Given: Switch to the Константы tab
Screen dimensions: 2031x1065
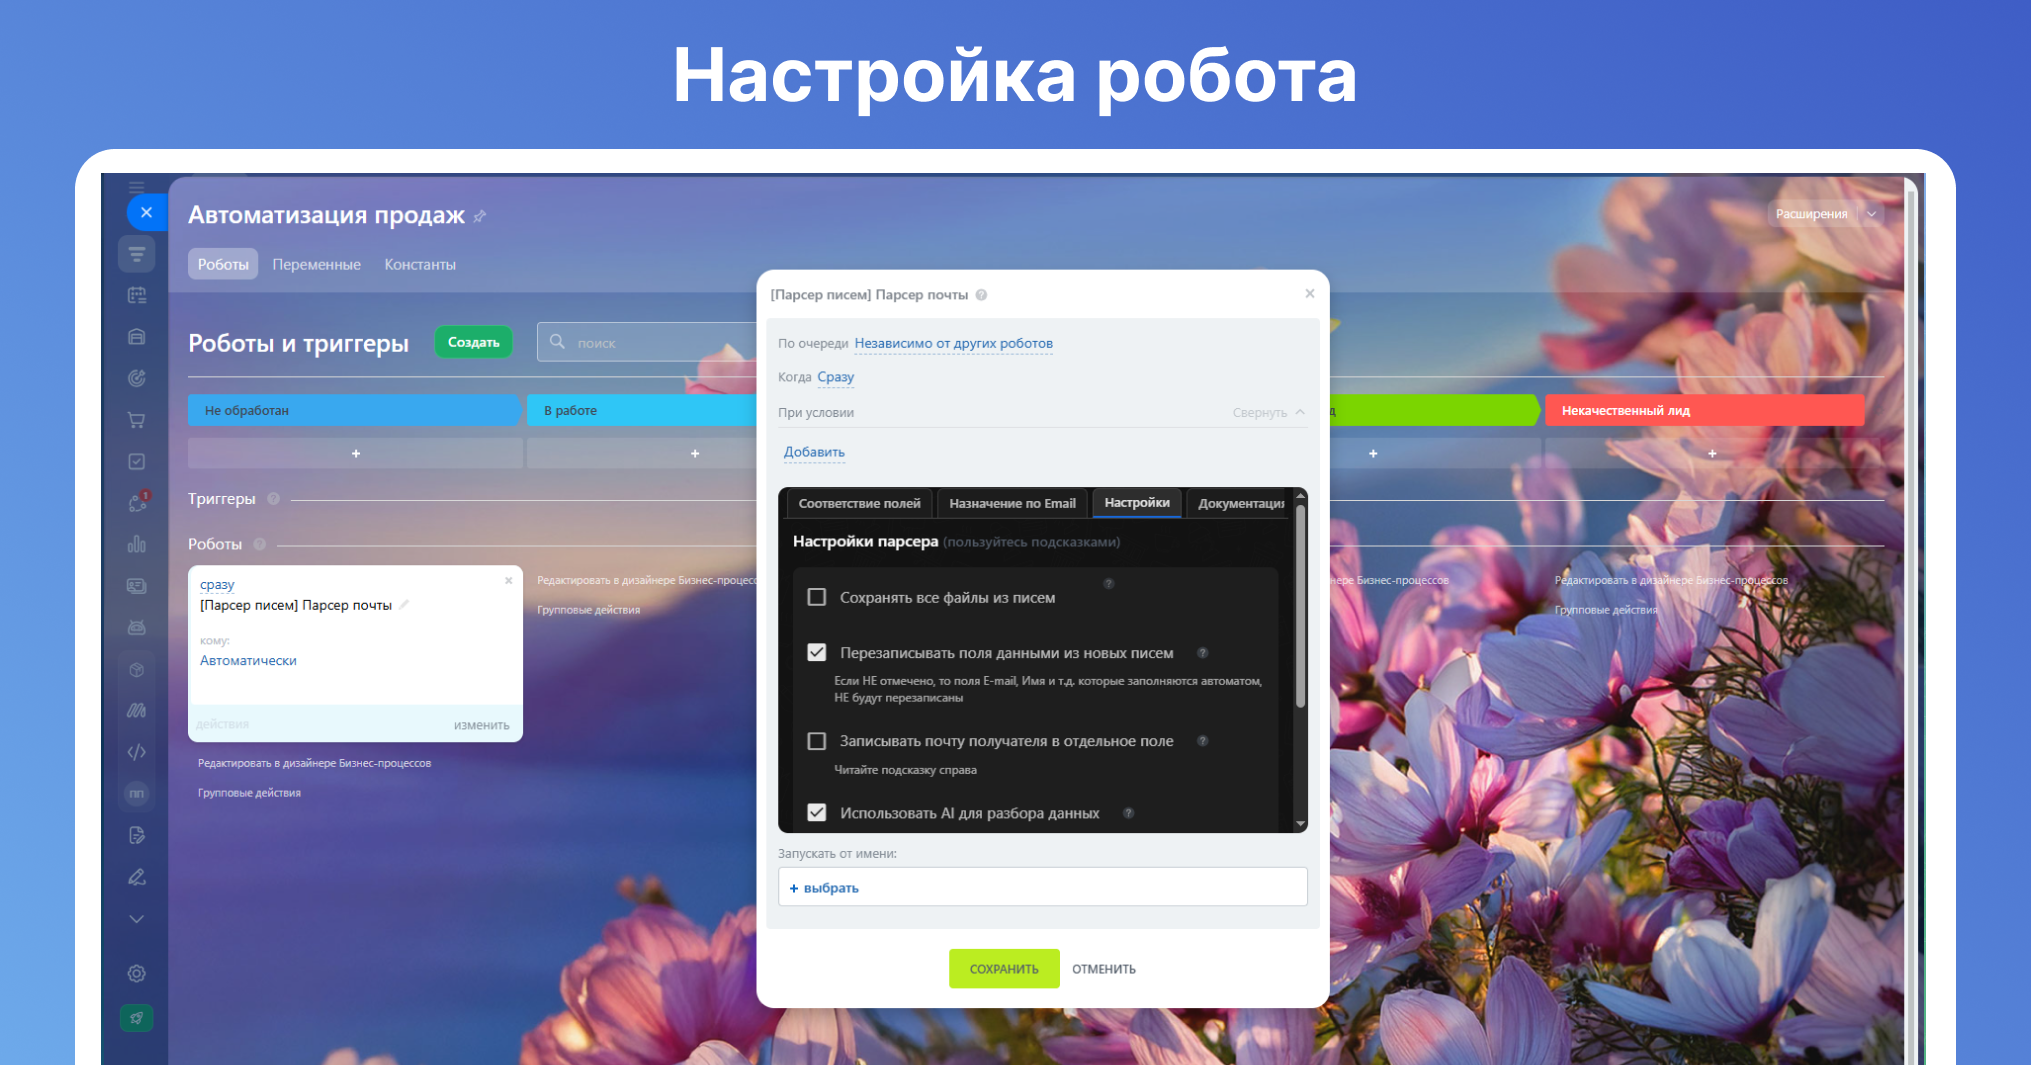Looking at the screenshot, I should tap(420, 264).
